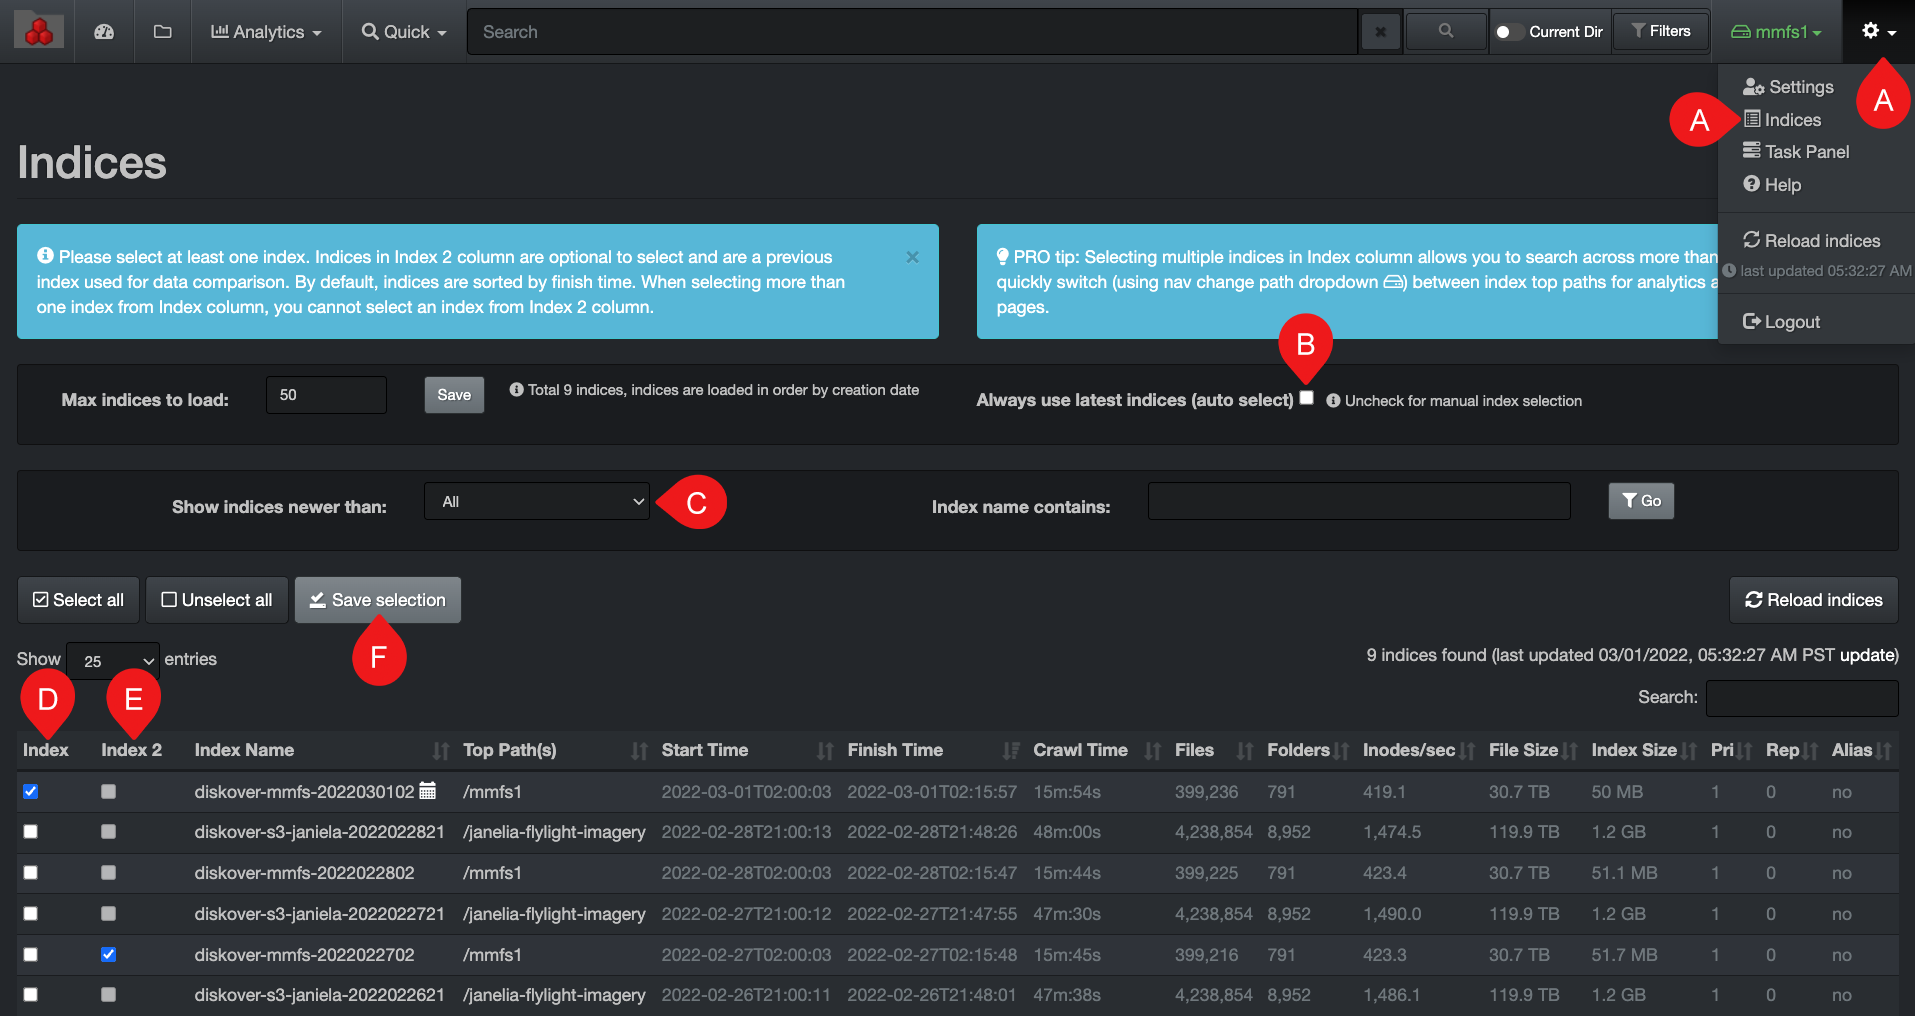Open the Show indices newer than dropdown
The height and width of the screenshot is (1016, 1915).
coord(537,501)
